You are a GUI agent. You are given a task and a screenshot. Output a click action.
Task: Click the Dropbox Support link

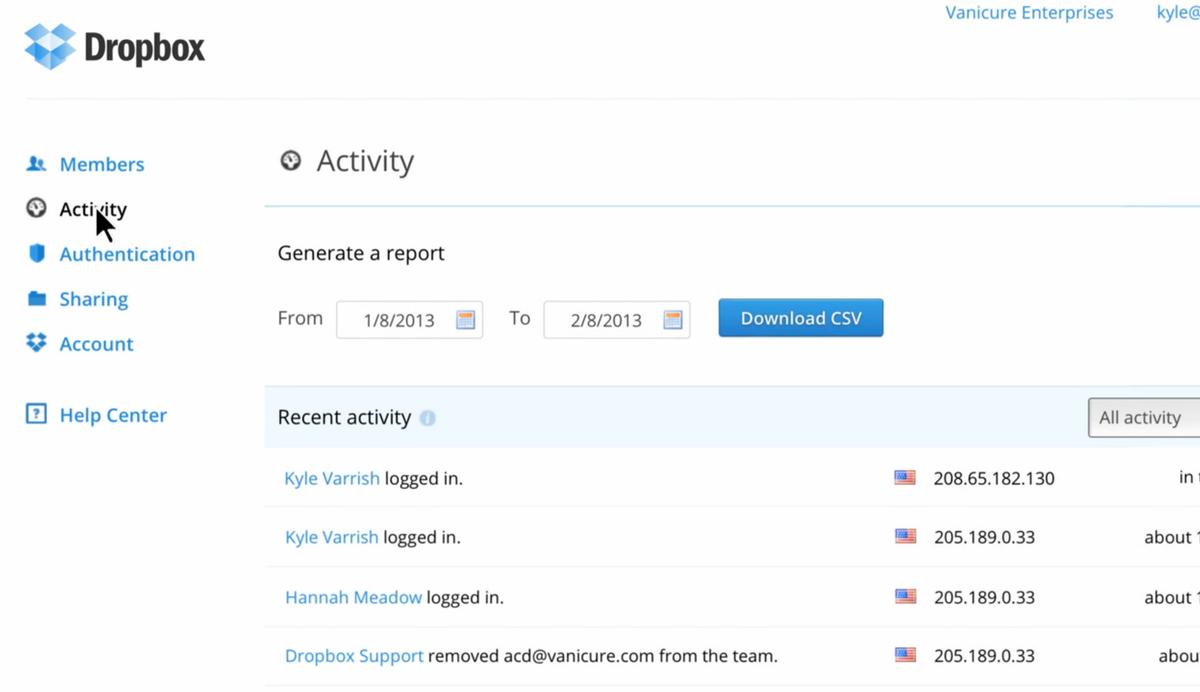pos(354,656)
